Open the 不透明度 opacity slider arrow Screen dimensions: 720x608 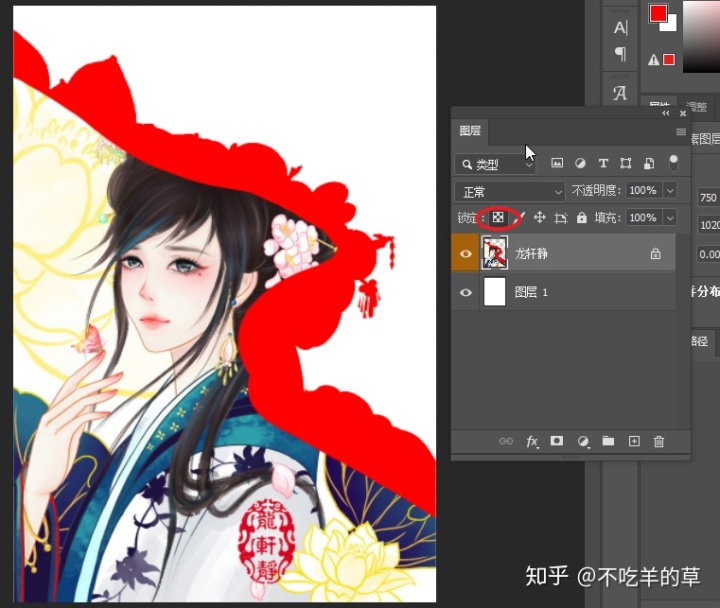[x=670, y=191]
